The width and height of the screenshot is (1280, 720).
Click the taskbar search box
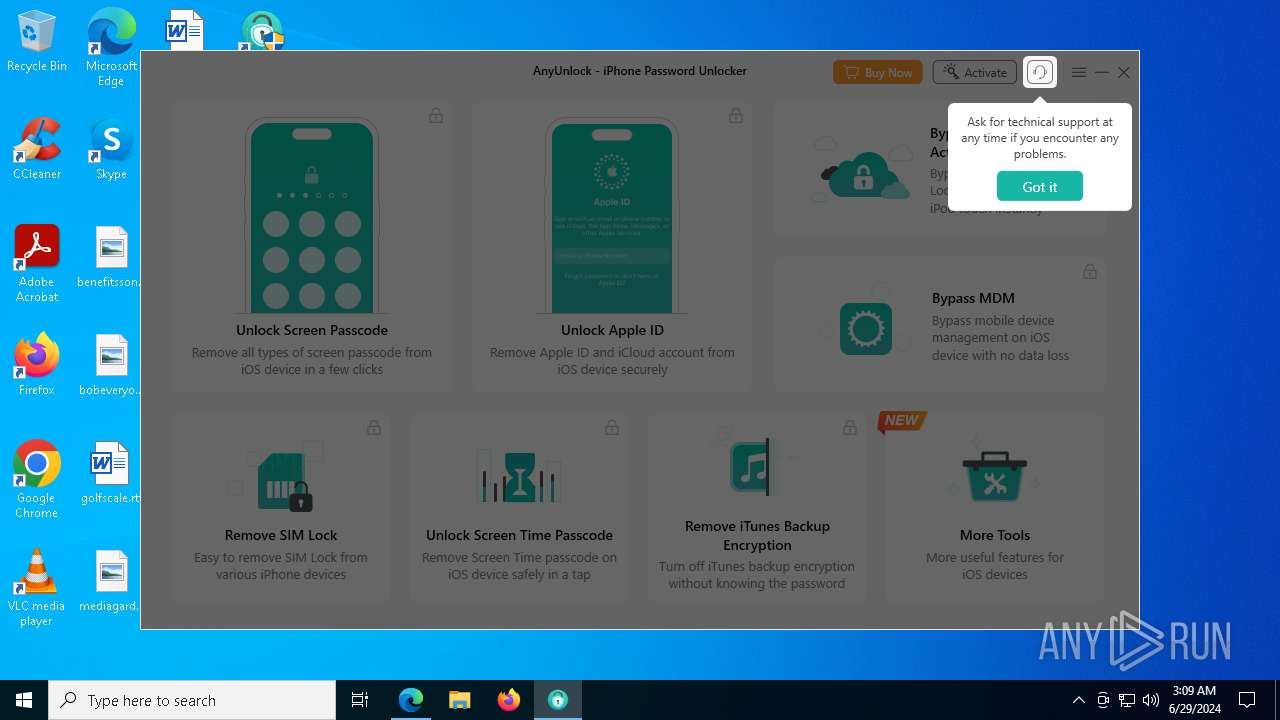[x=192, y=700]
